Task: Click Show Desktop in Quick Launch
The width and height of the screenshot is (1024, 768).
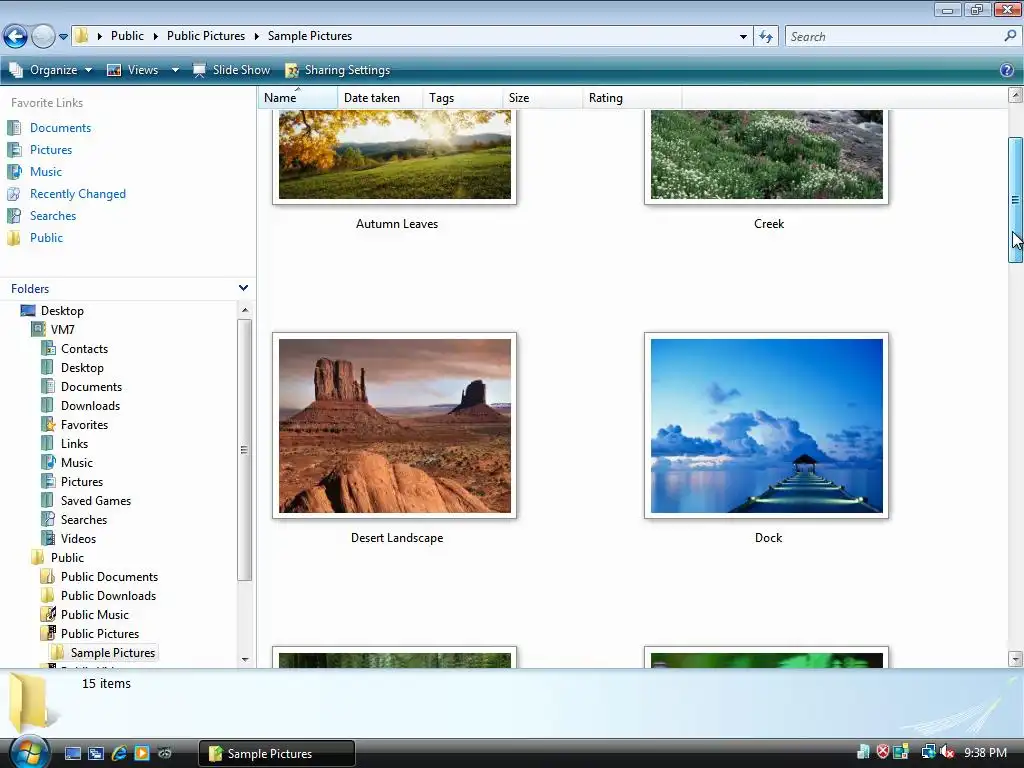Action: 72,754
